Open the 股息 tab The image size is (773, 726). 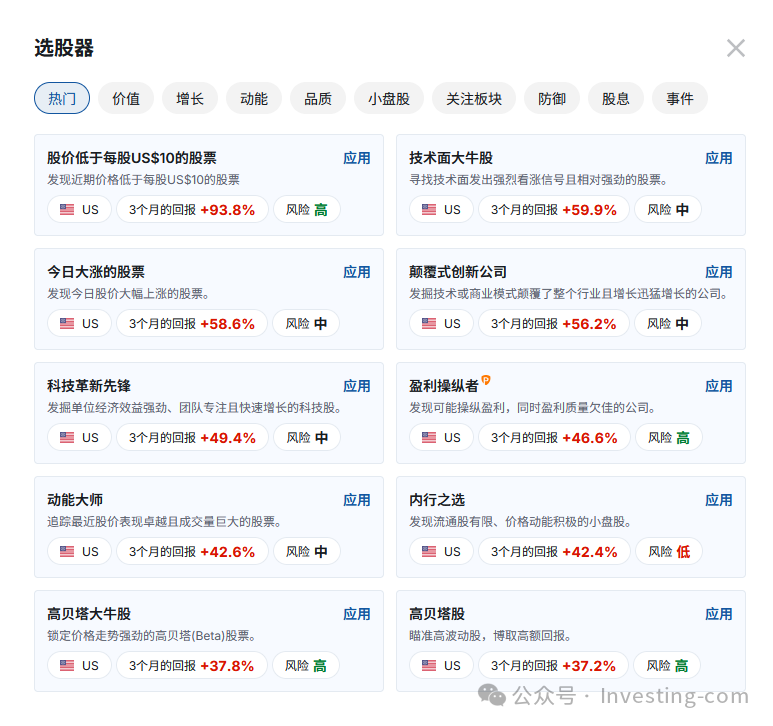[x=616, y=98]
